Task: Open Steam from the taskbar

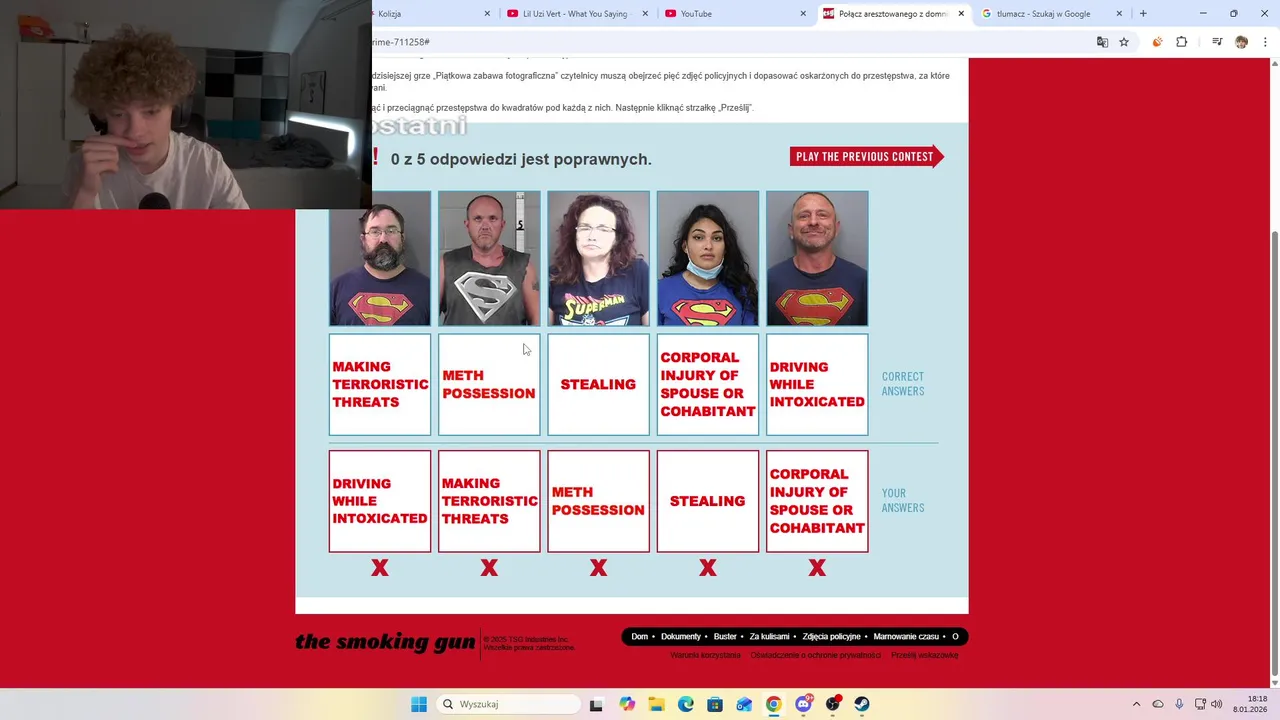Action: tap(861, 704)
